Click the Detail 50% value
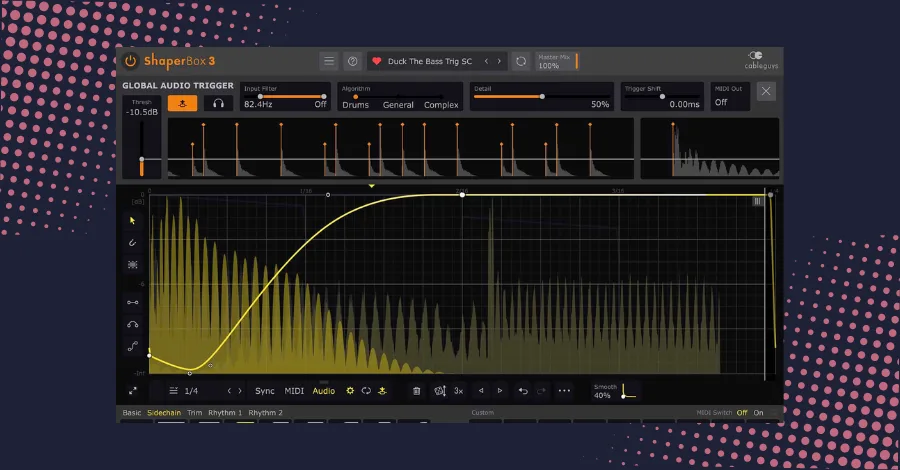Image resolution: width=900 pixels, height=470 pixels. pos(600,104)
